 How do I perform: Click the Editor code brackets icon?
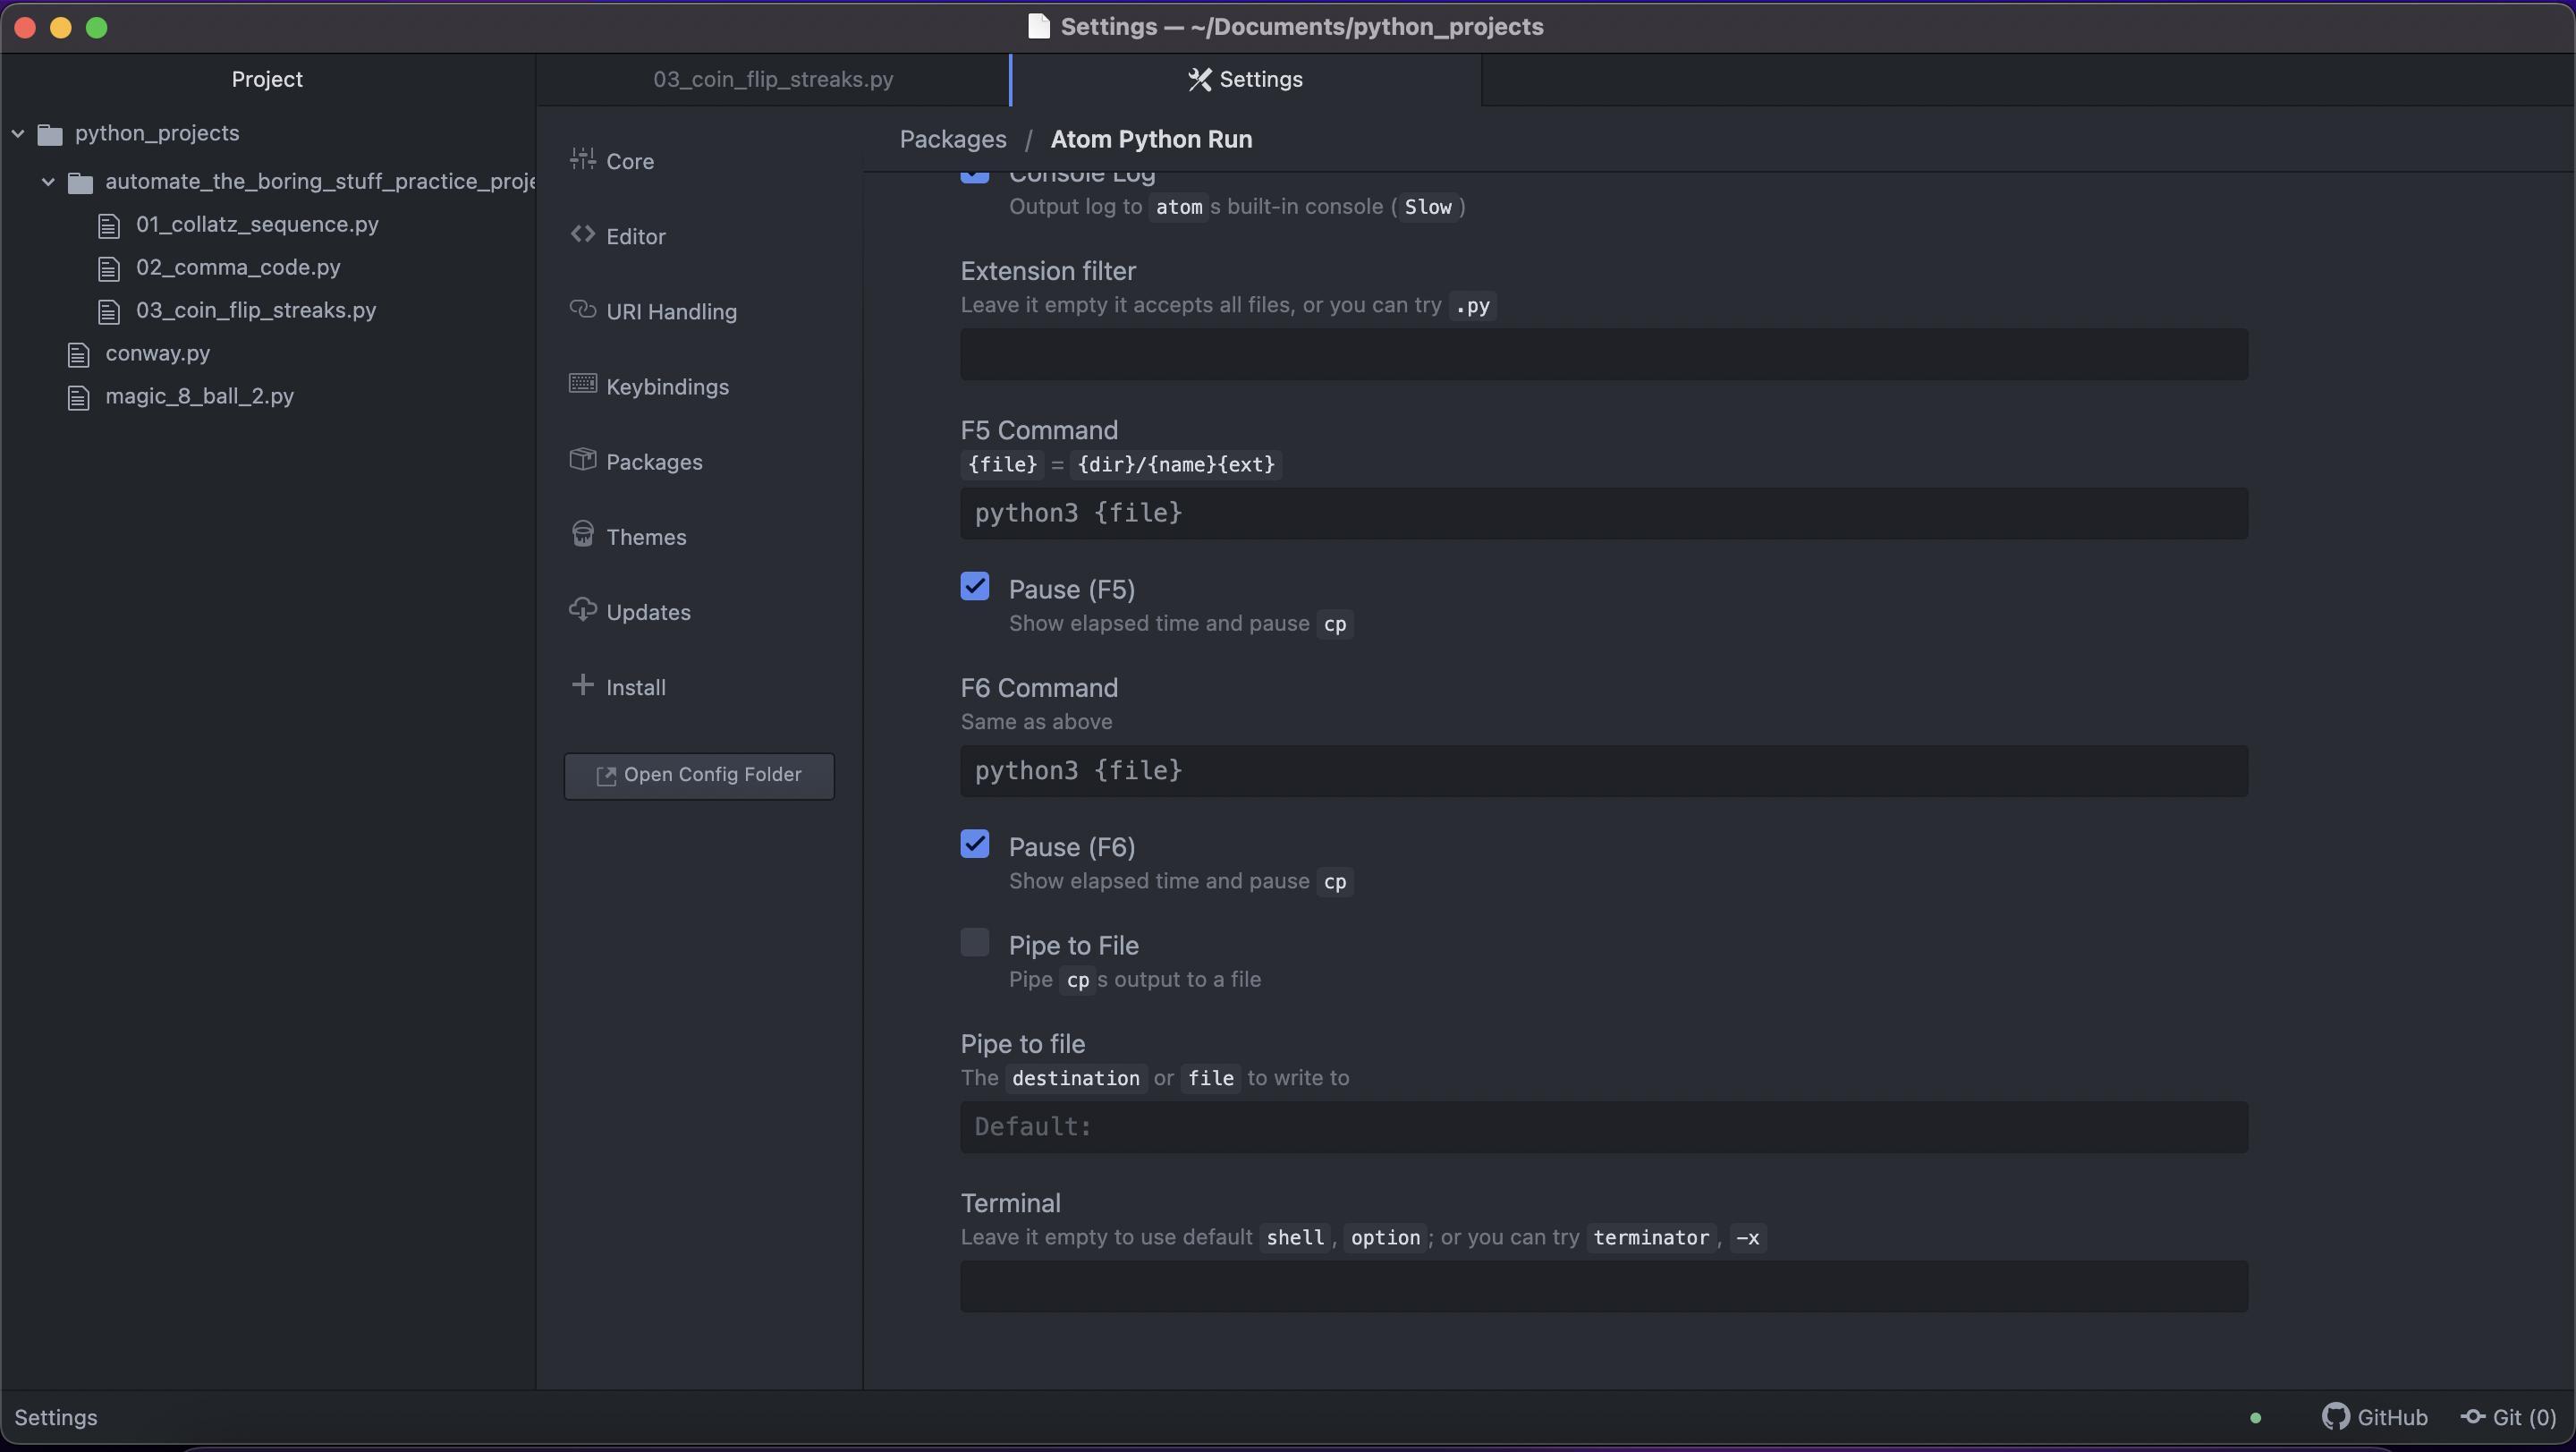coord(582,234)
